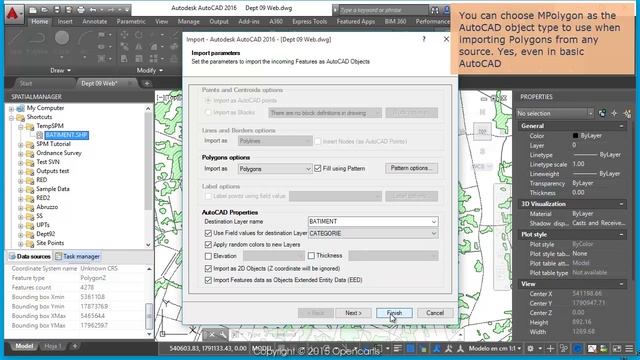Select the Arc tool in Draw panel
Screen dimensions: 640x360
(84, 38)
